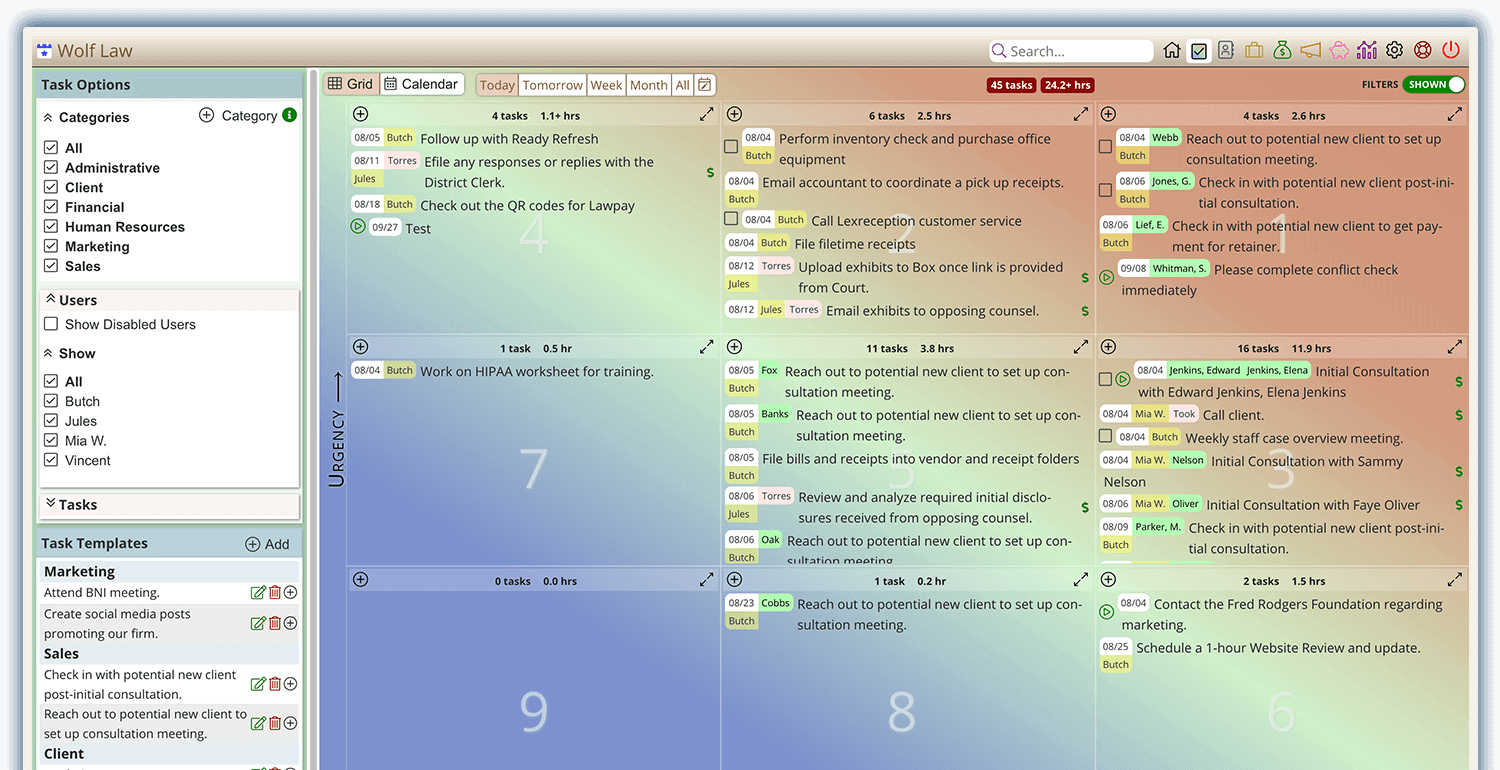Image resolution: width=1500 pixels, height=770 pixels.
Task: Click the pink piggy bank icon
Action: click(x=1339, y=51)
